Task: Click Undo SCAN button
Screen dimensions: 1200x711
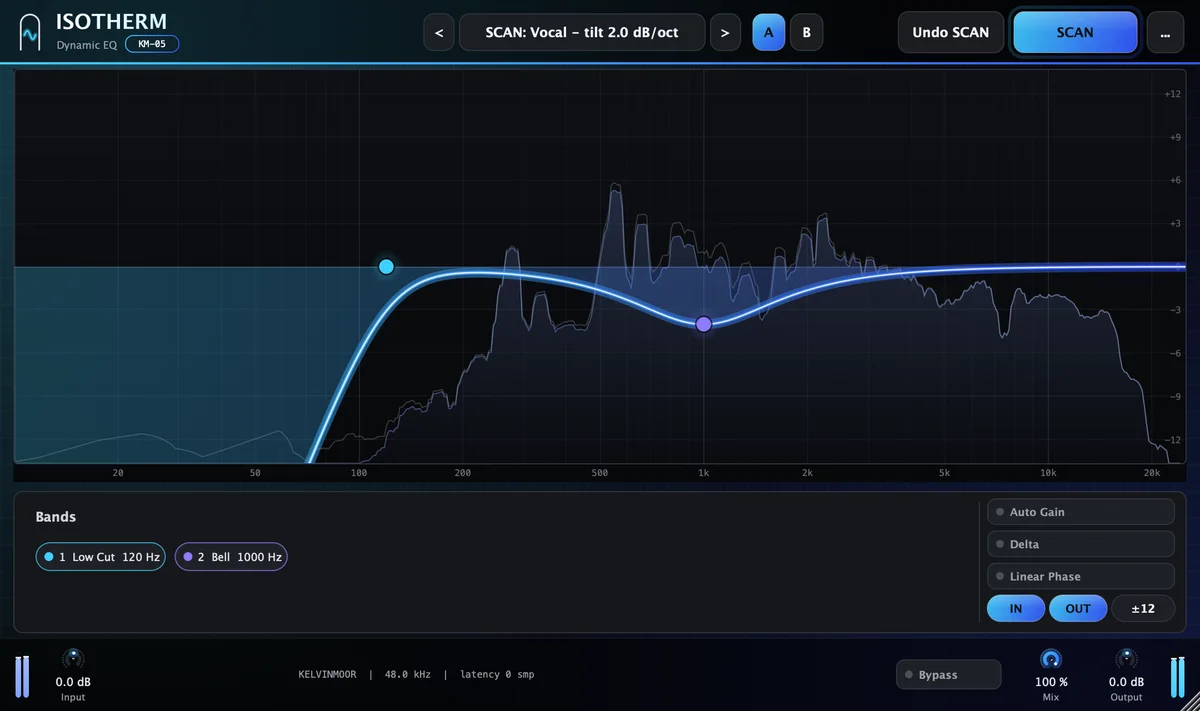Action: (951, 32)
